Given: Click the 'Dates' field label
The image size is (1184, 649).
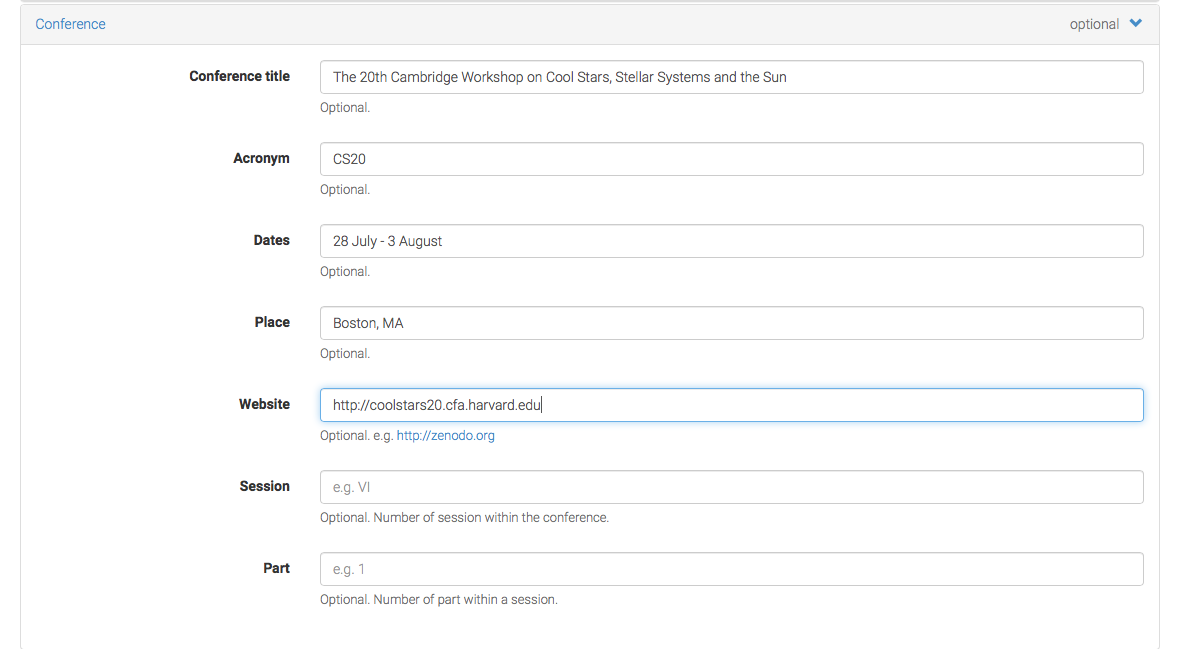Looking at the screenshot, I should coord(271,240).
